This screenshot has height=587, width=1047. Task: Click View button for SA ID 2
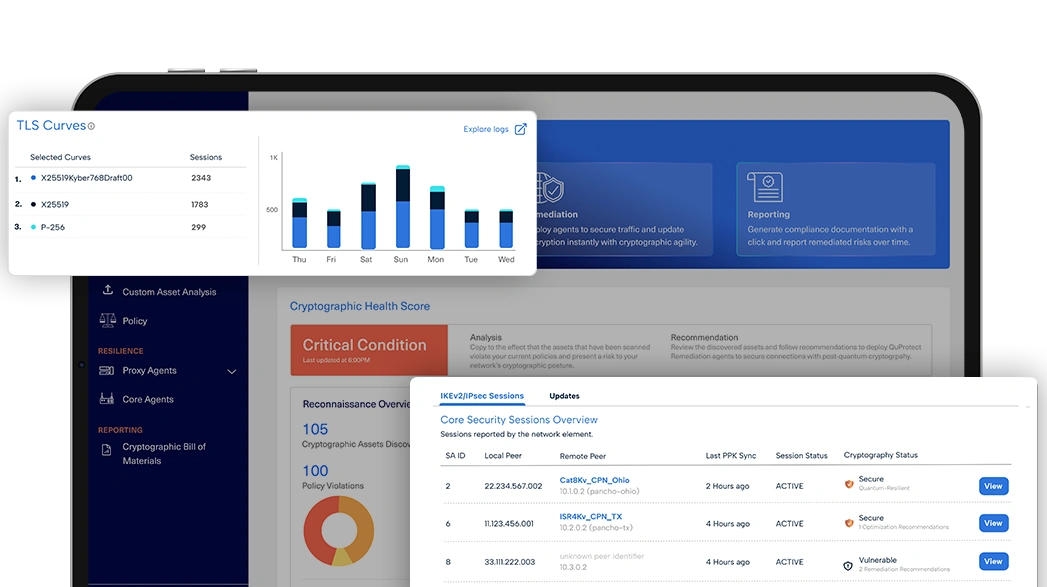point(992,486)
